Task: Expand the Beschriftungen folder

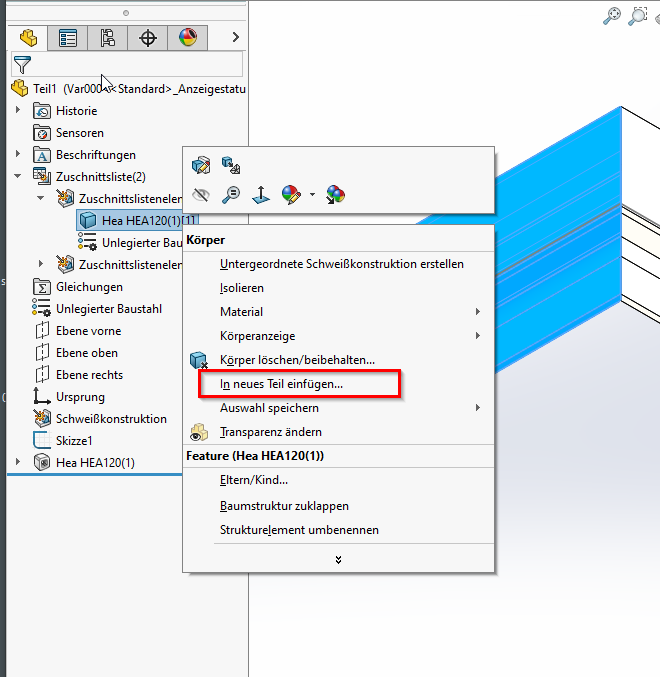Action: [18, 154]
